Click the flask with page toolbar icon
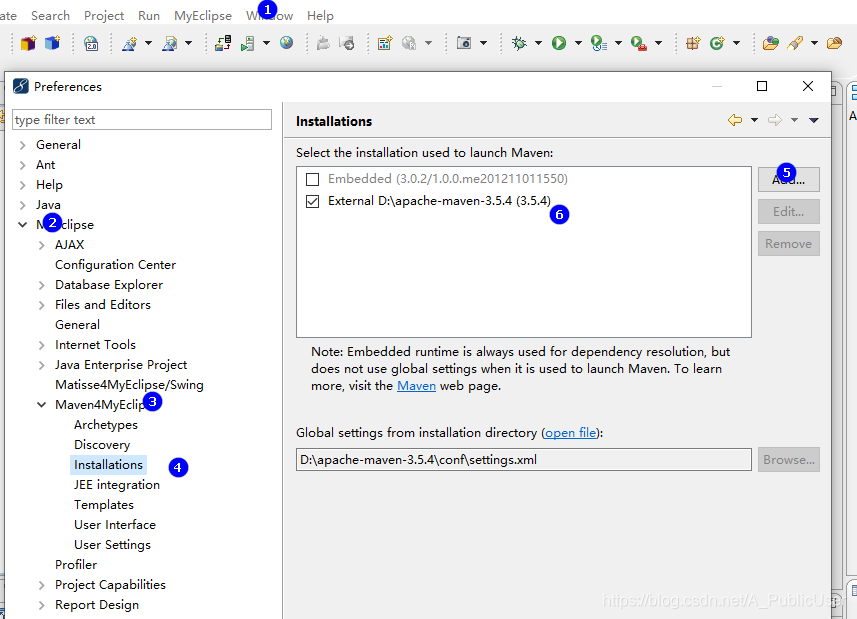Screen dimensions: 857x619 (170, 43)
